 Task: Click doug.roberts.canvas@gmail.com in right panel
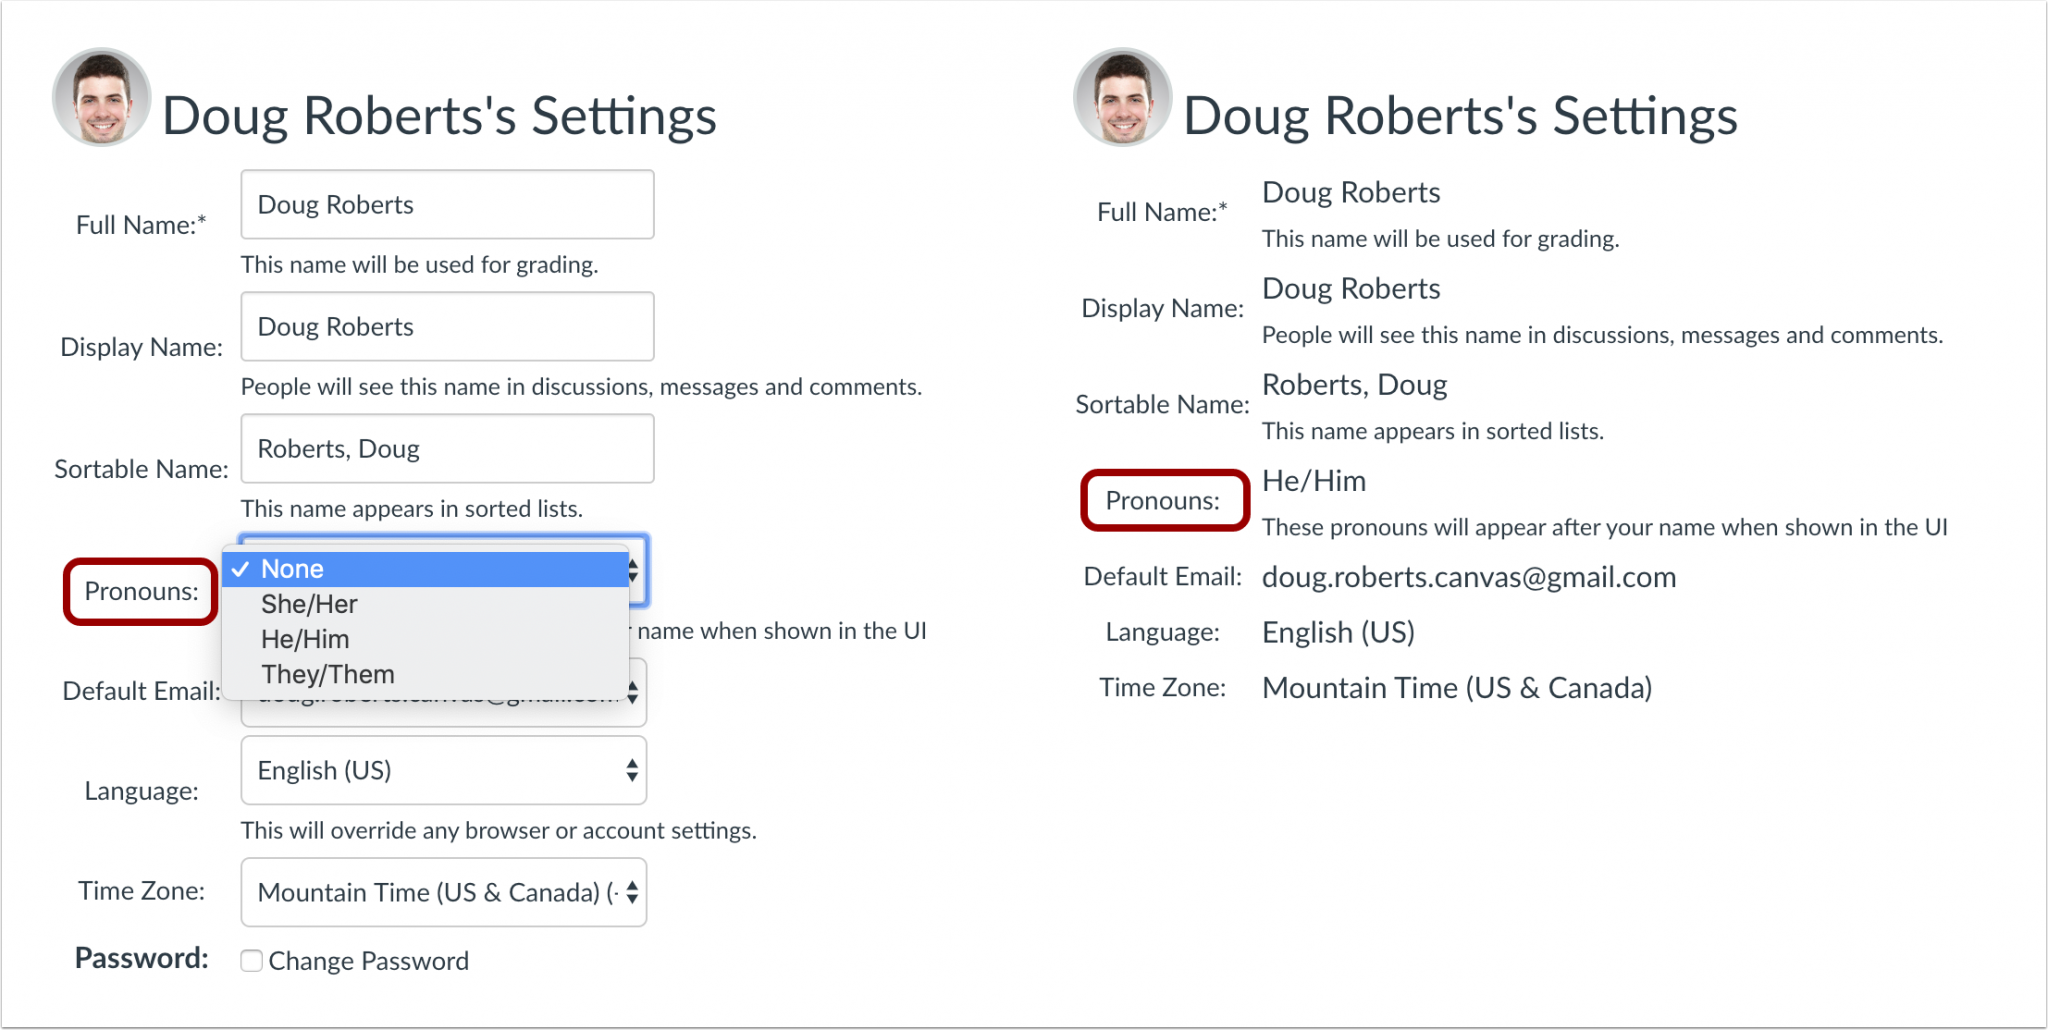[1469, 577]
